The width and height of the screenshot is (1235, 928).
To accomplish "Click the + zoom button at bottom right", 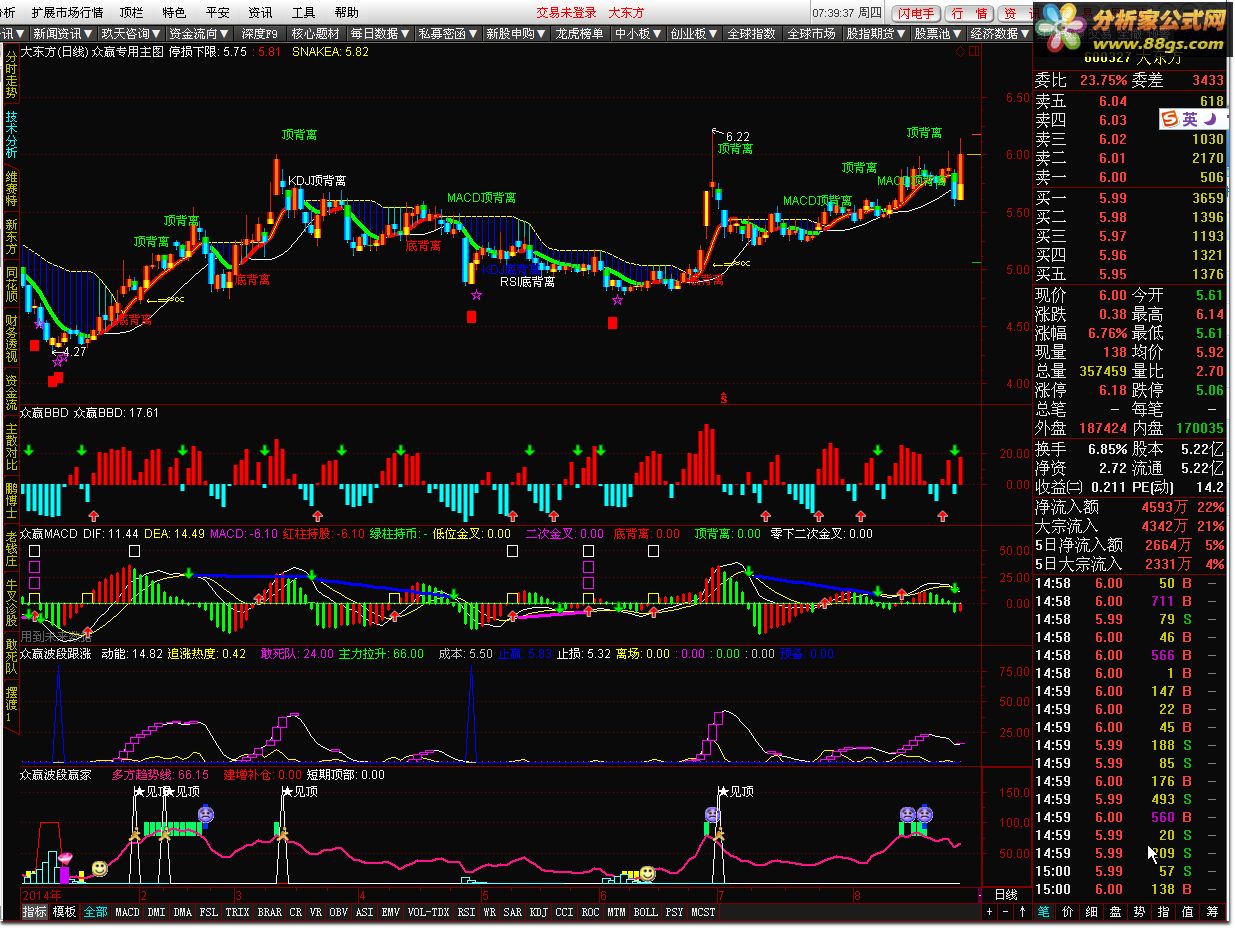I will click(989, 912).
